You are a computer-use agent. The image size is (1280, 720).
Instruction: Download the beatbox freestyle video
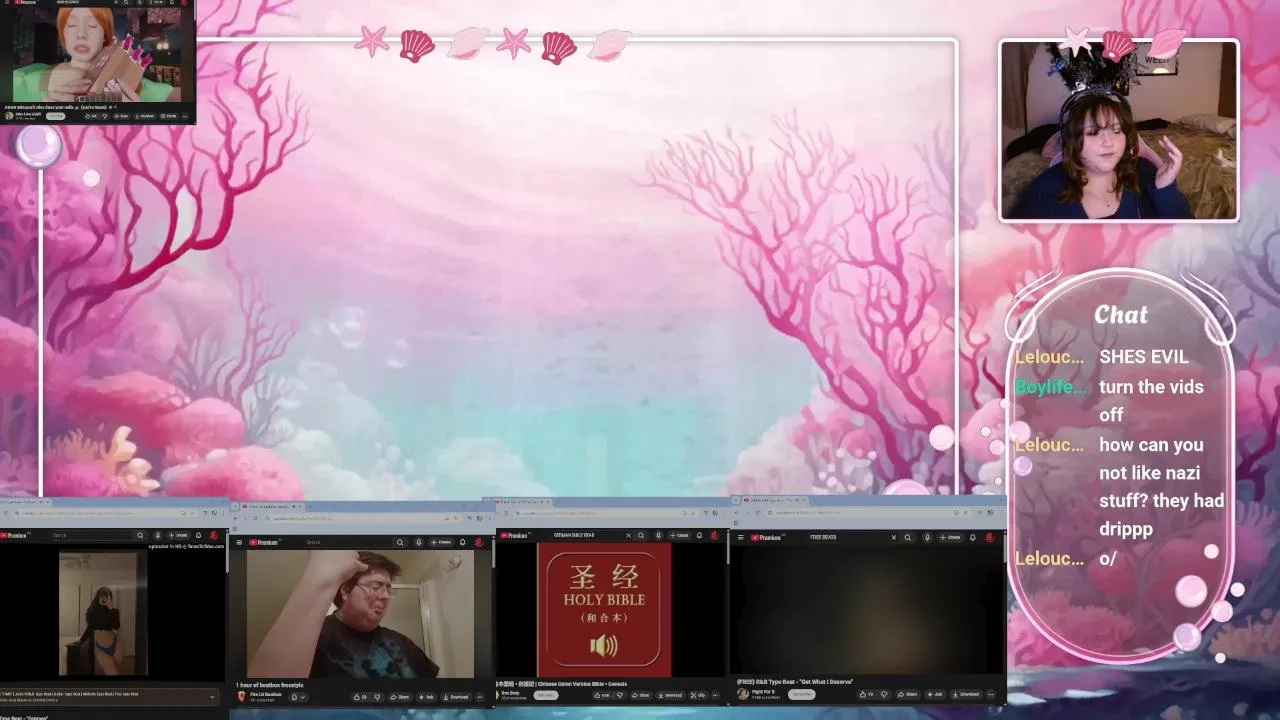tap(455, 697)
